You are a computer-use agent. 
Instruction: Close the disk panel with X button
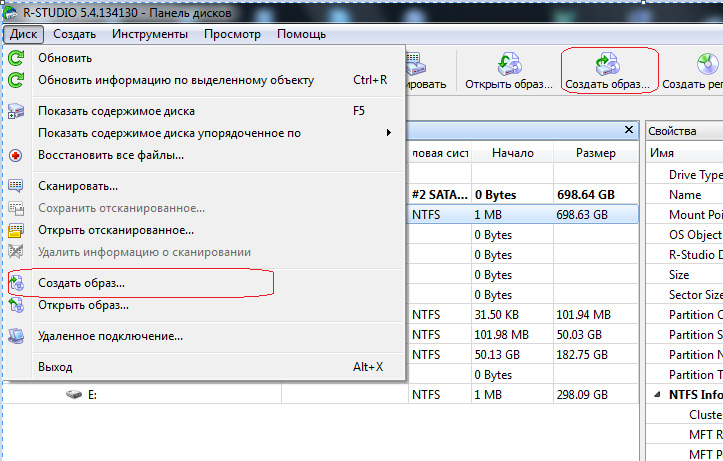[x=629, y=130]
